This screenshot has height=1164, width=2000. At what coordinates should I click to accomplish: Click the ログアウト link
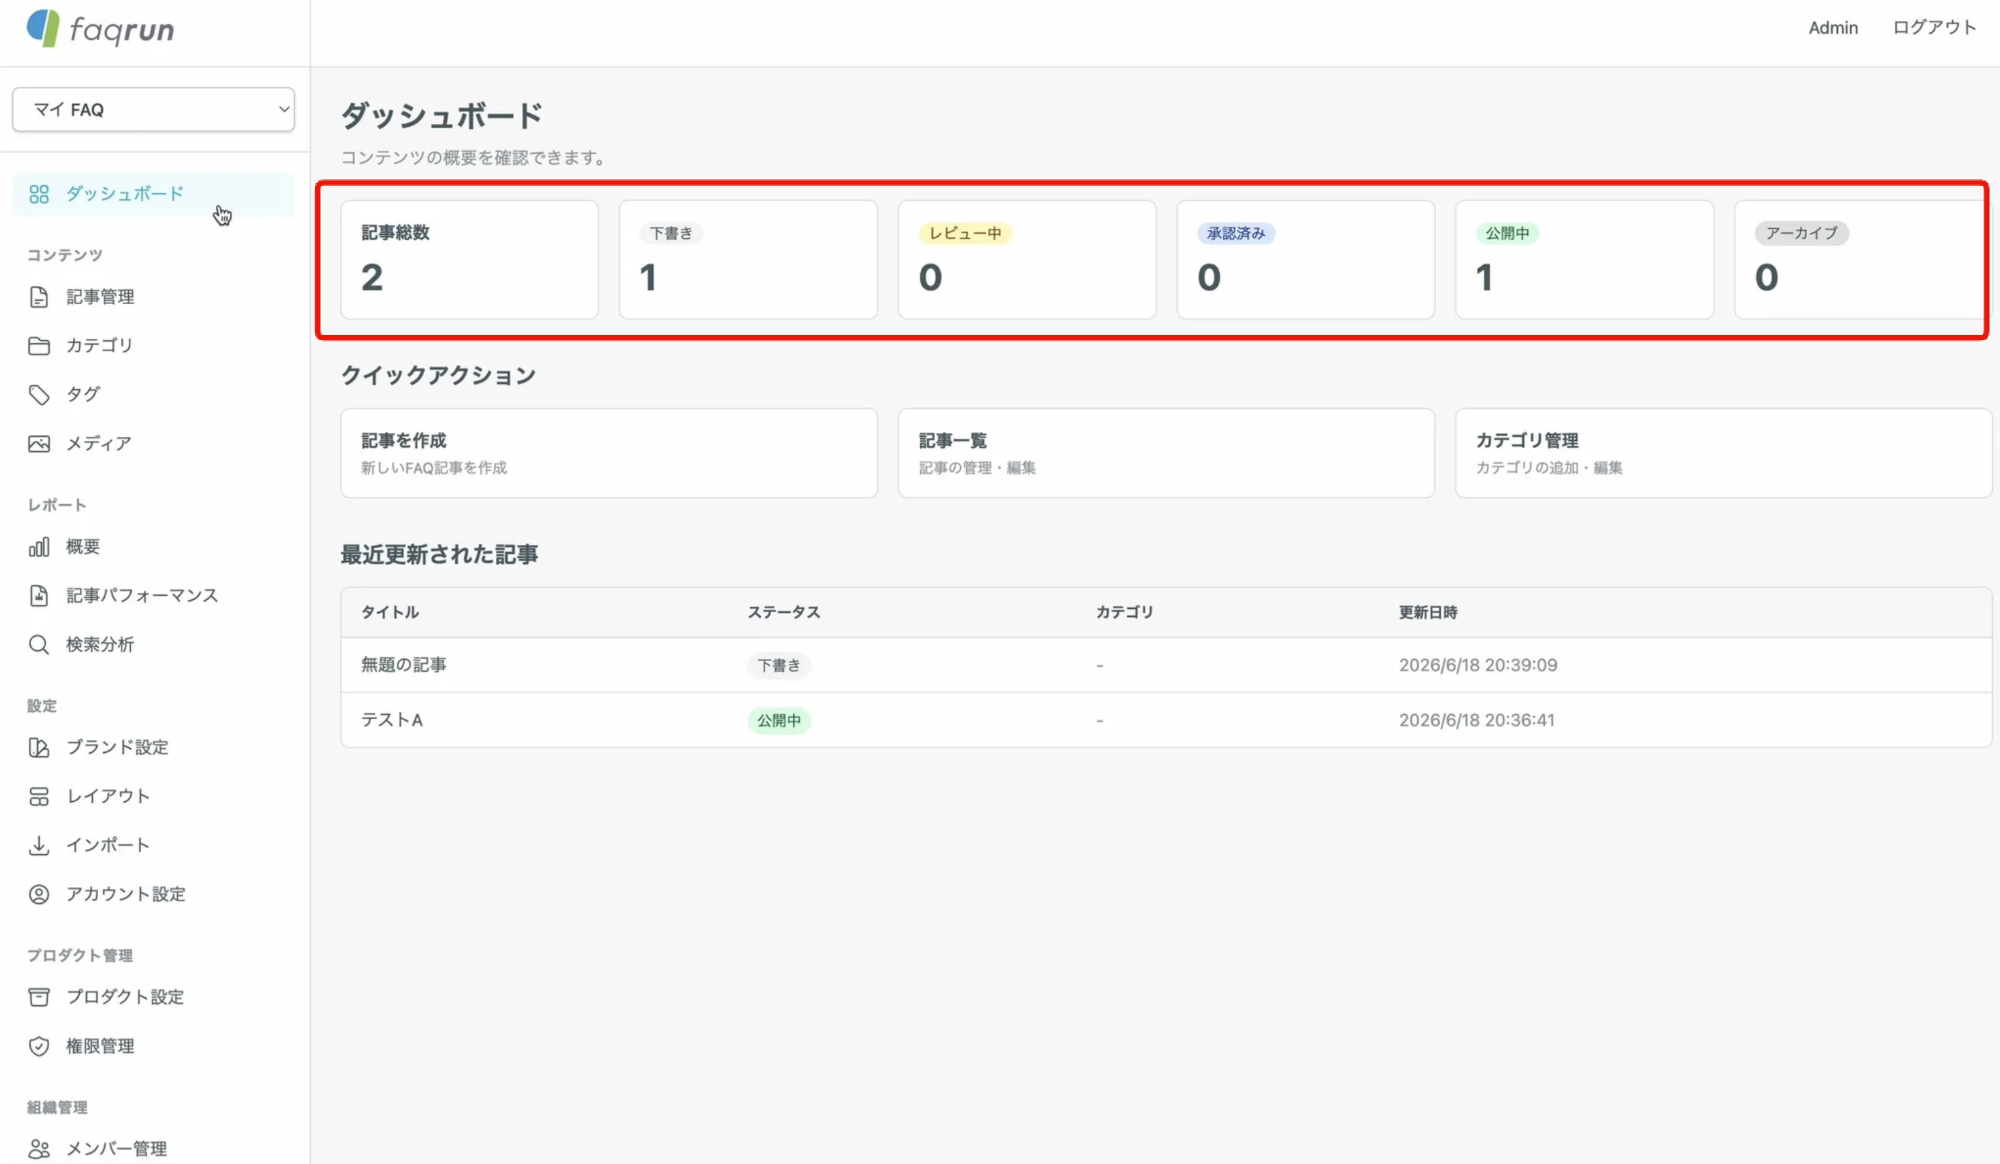(x=1934, y=28)
